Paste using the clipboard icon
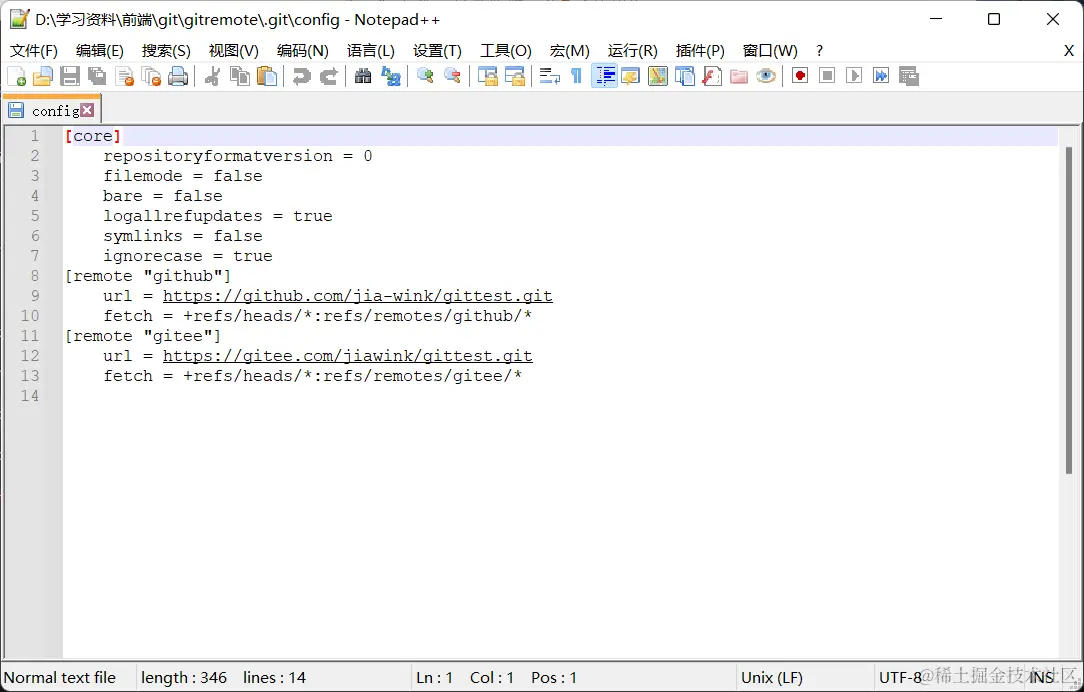Screen dimensions: 1084x692 pos(267,76)
